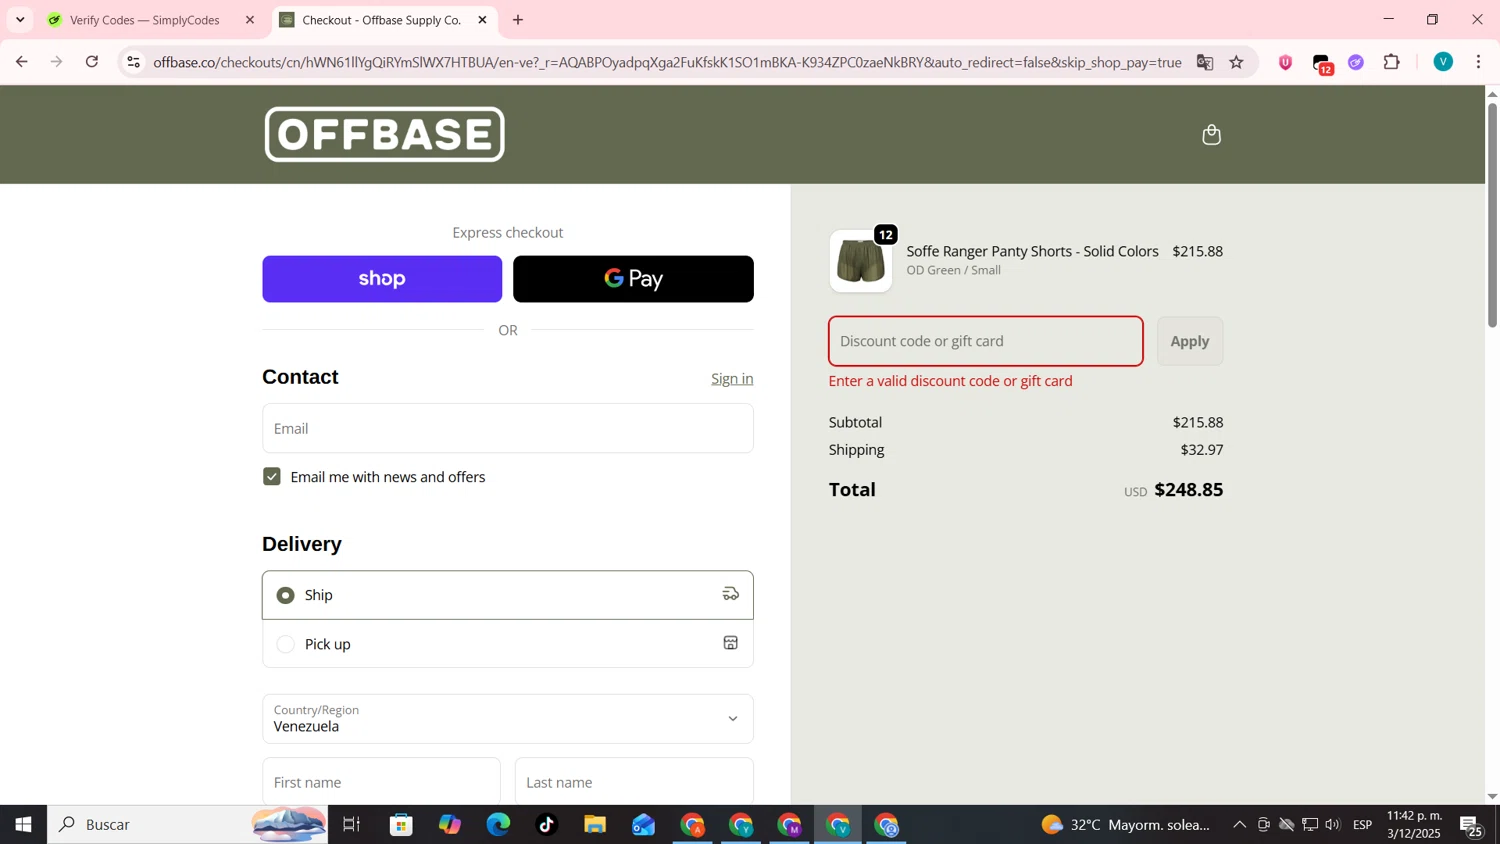
Task: Open TikTok from the taskbar
Action: point(546,825)
